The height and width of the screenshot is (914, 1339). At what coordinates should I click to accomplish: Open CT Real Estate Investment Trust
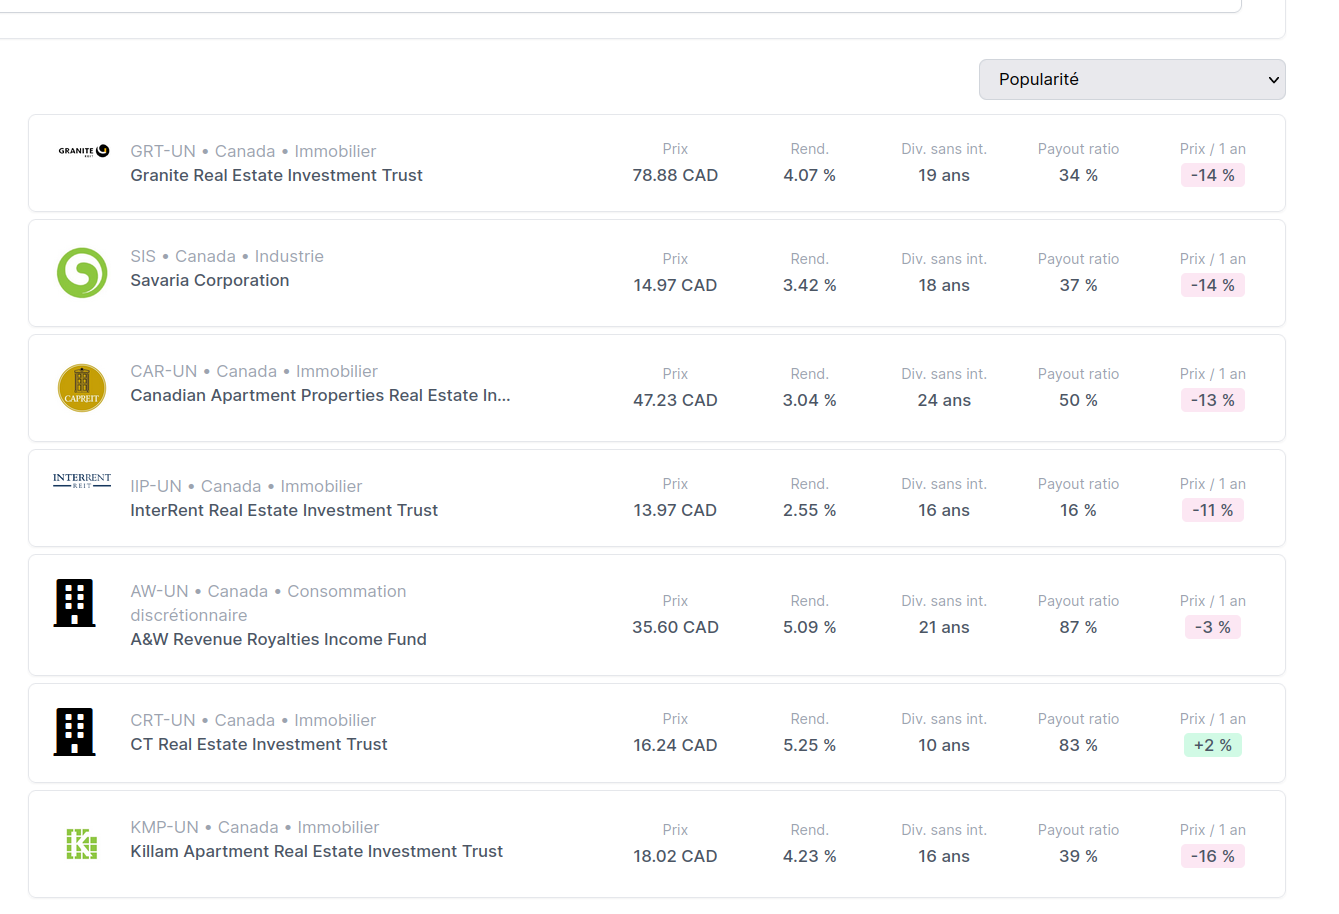tap(259, 744)
